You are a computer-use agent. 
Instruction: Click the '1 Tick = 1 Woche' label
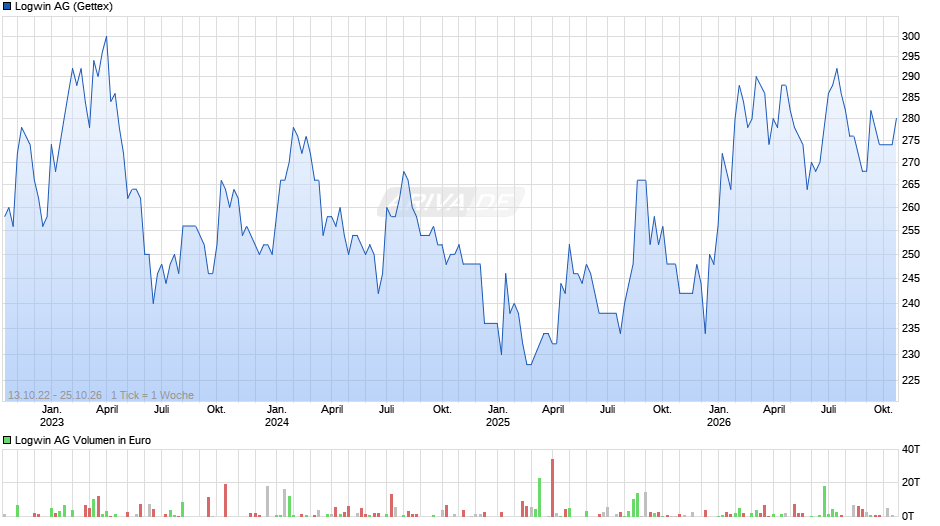click(152, 395)
